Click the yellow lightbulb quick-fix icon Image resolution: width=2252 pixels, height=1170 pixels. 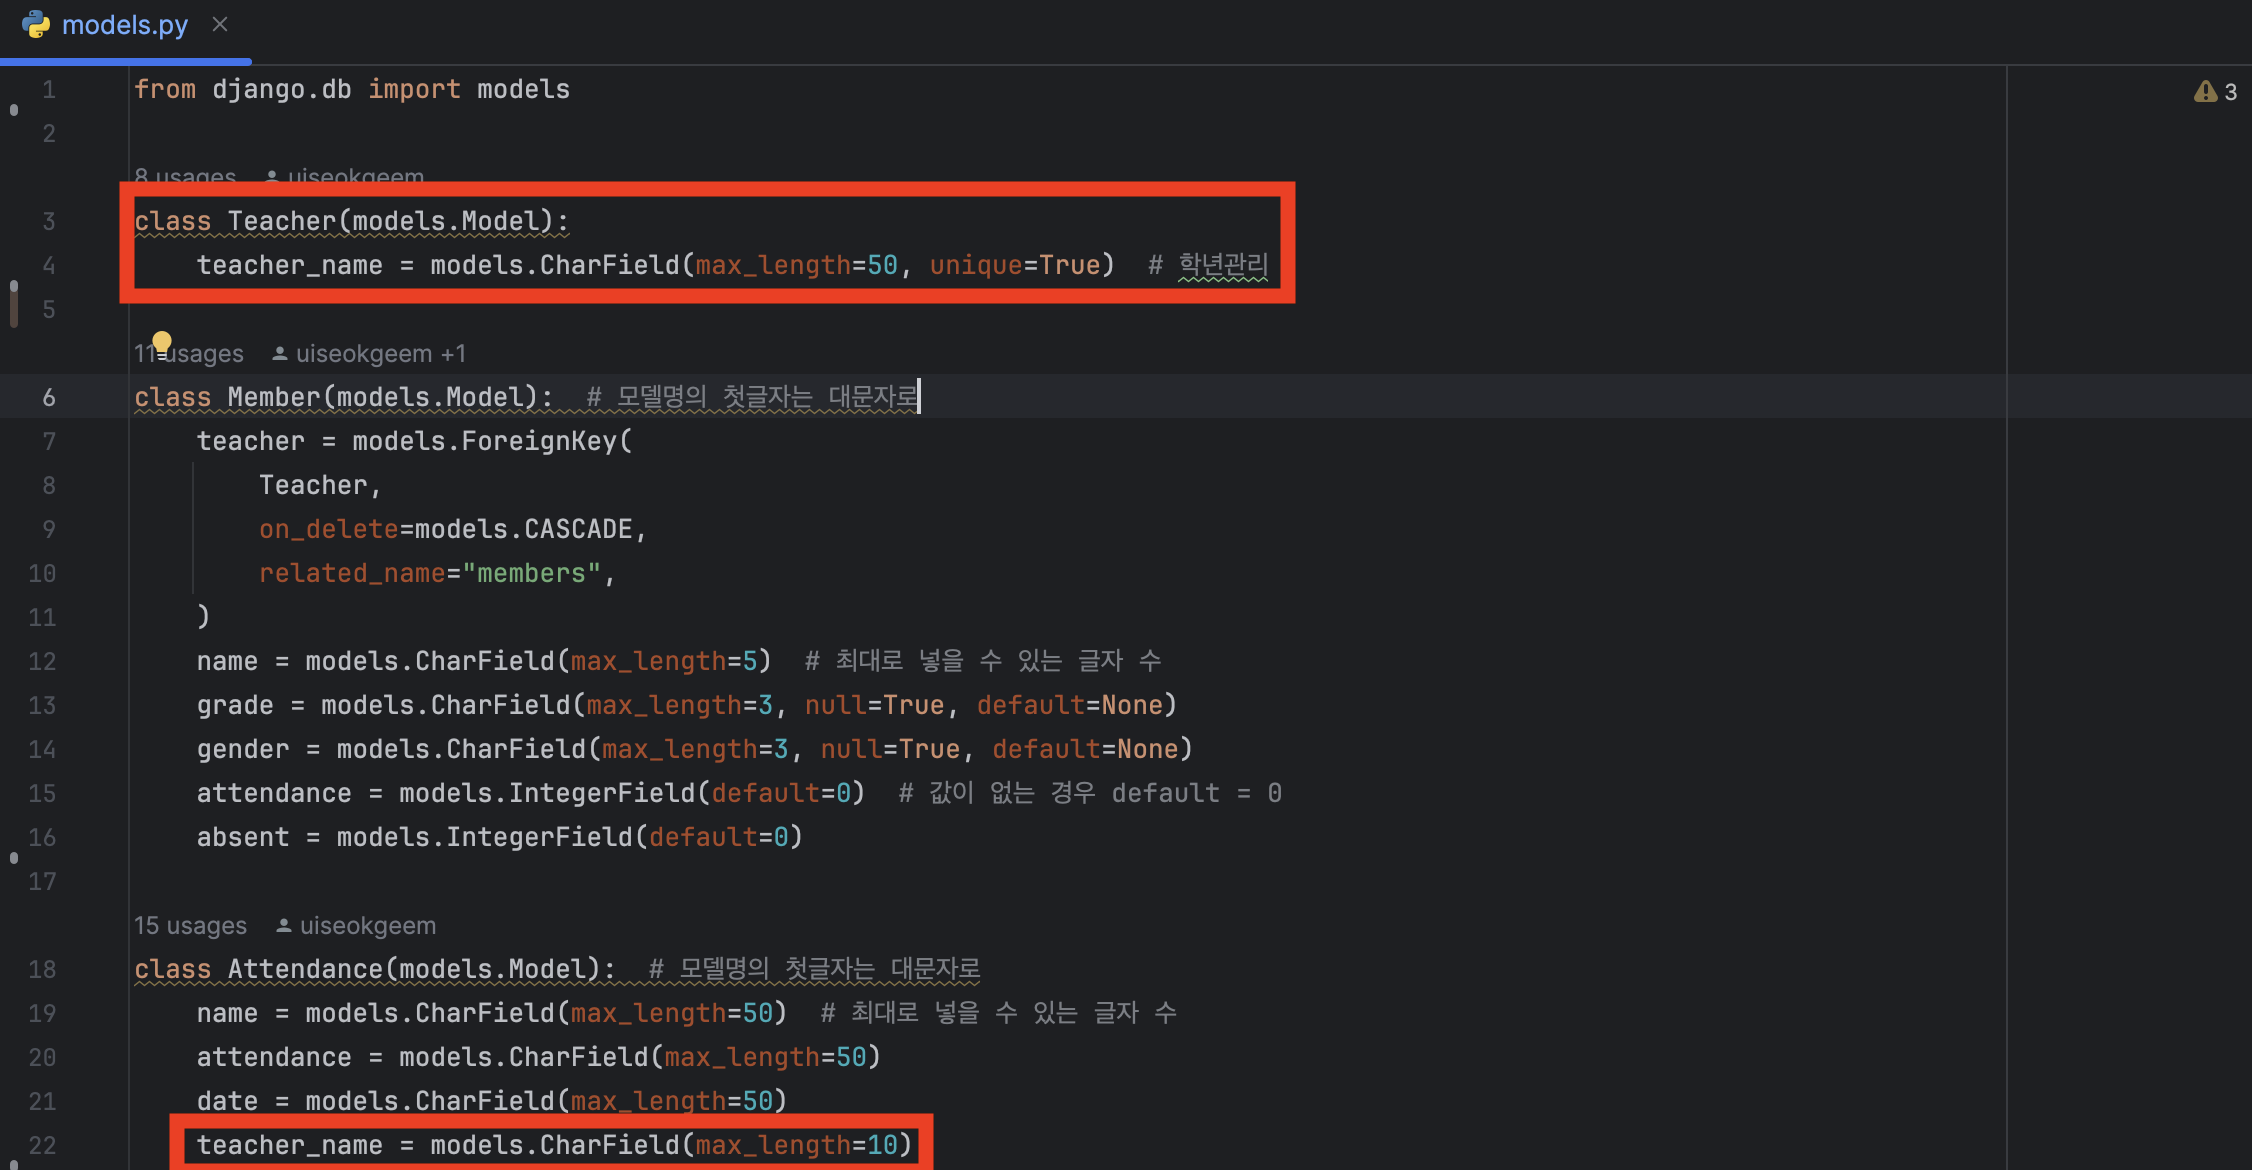(162, 343)
